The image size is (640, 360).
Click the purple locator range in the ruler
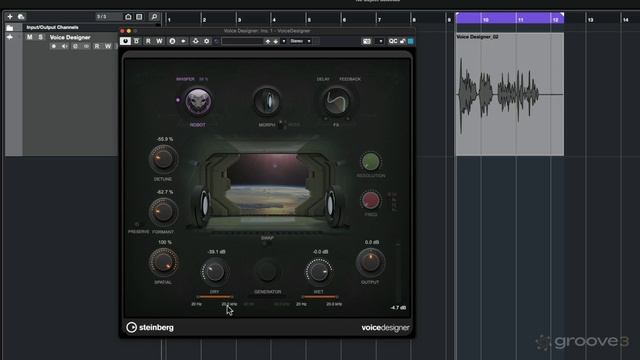pos(510,18)
